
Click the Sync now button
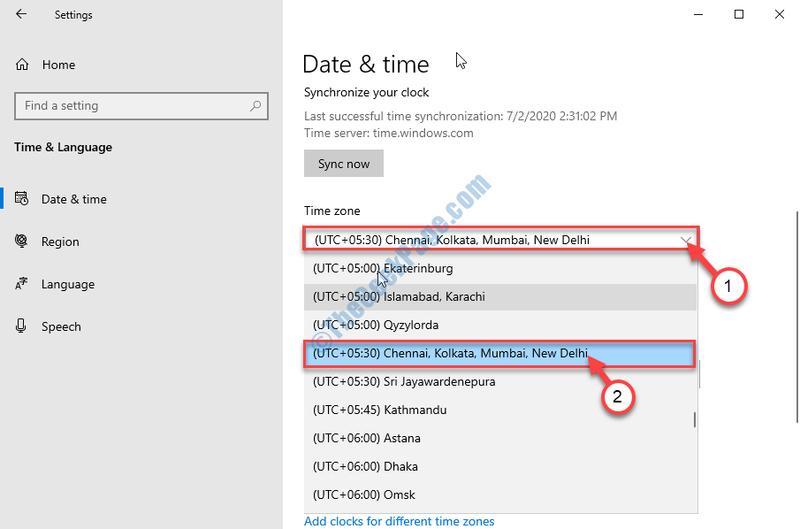click(x=343, y=163)
